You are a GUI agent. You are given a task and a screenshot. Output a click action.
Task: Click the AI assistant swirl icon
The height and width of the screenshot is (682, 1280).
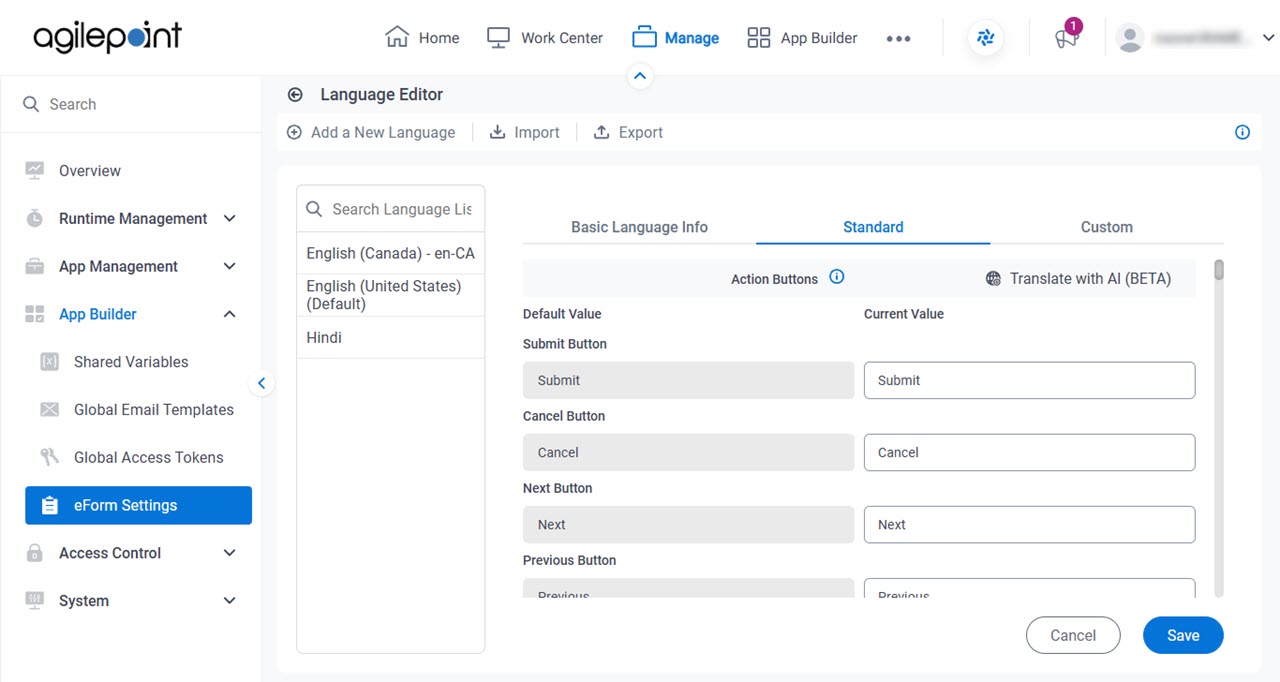[986, 38]
